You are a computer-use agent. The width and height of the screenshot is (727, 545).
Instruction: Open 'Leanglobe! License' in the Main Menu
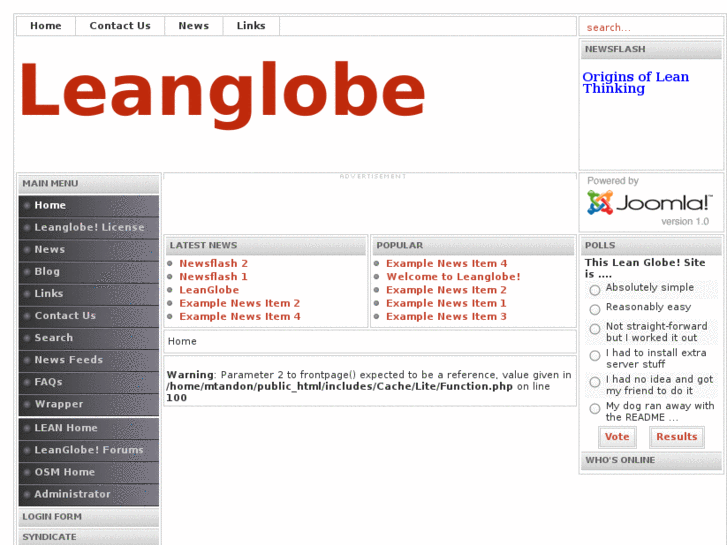click(89, 227)
